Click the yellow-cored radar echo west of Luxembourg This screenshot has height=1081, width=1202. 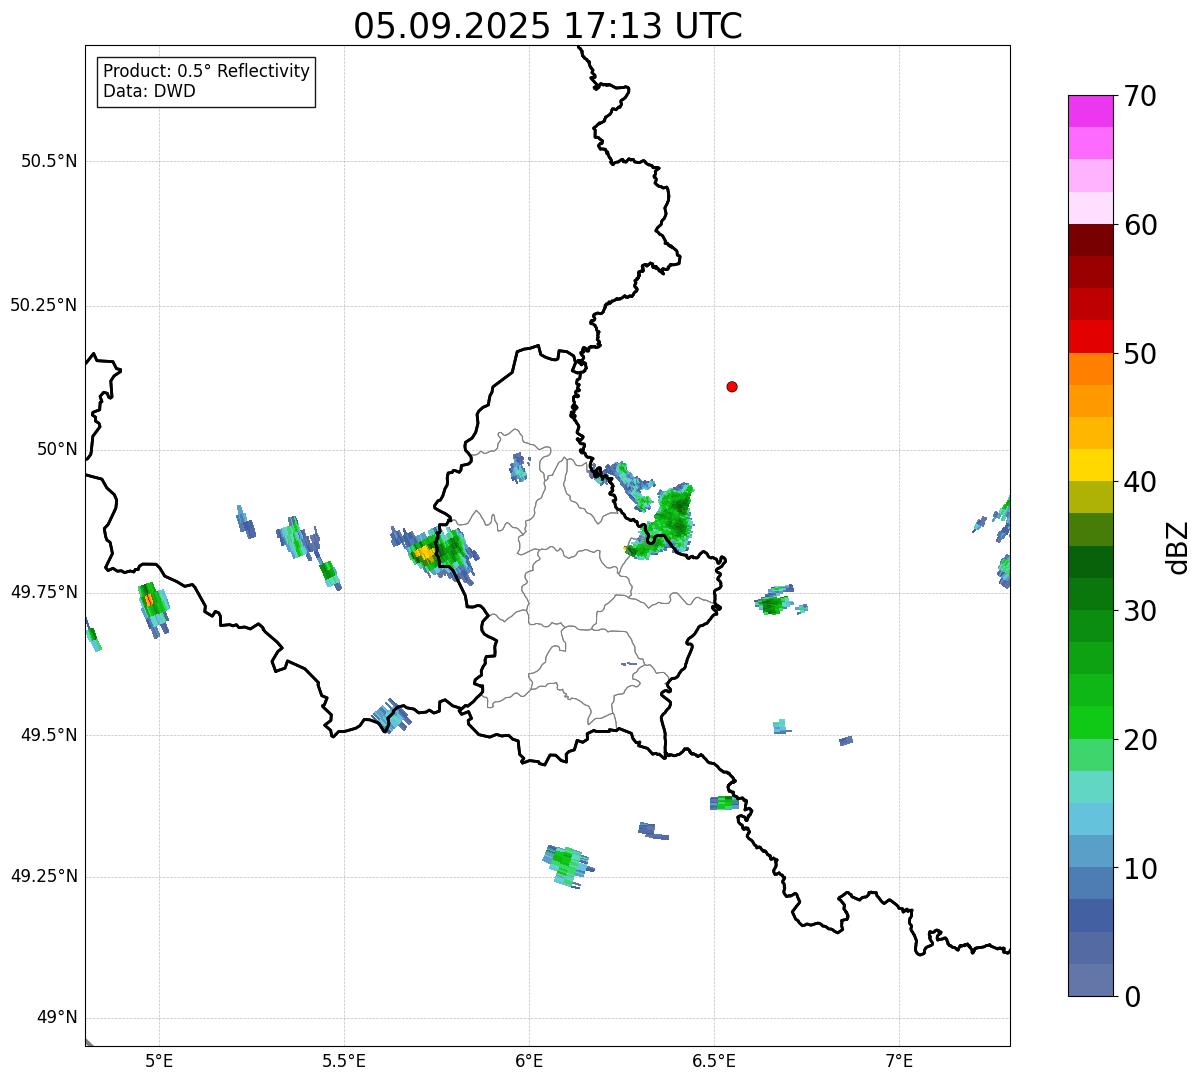(425, 553)
